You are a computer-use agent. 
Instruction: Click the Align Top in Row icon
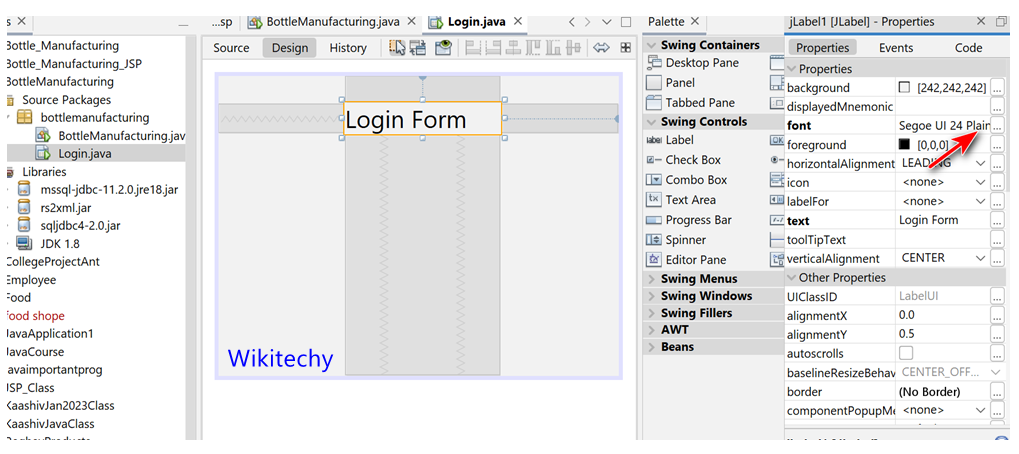533,47
